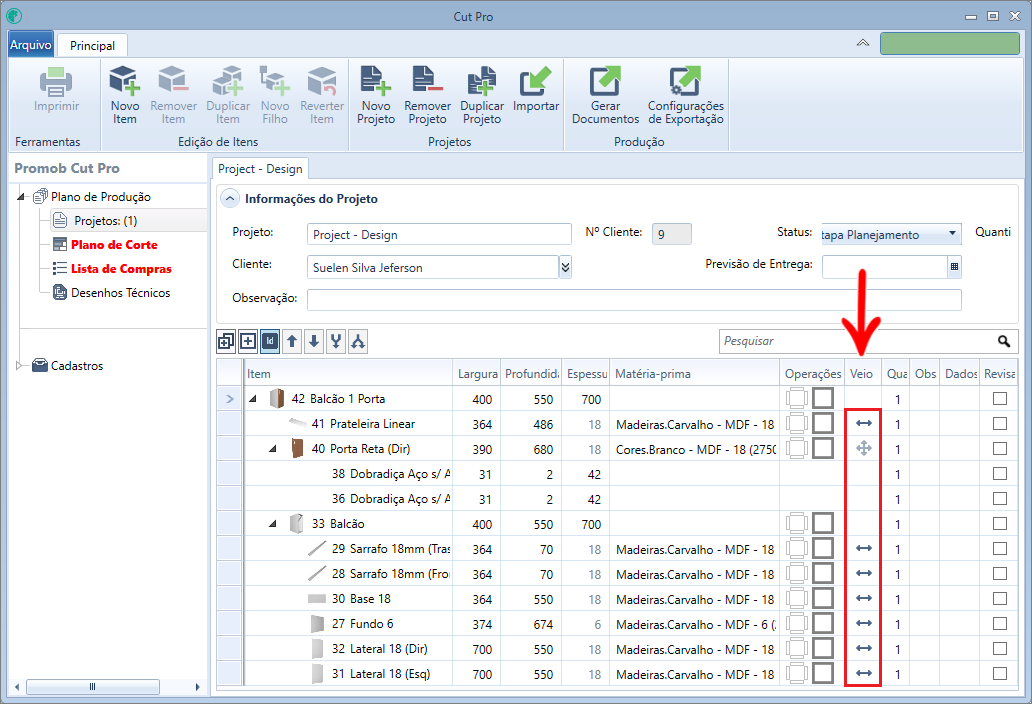Image resolution: width=1032 pixels, height=704 pixels.
Task: Sort by the Matéria-prima column header
Action: click(x=694, y=374)
